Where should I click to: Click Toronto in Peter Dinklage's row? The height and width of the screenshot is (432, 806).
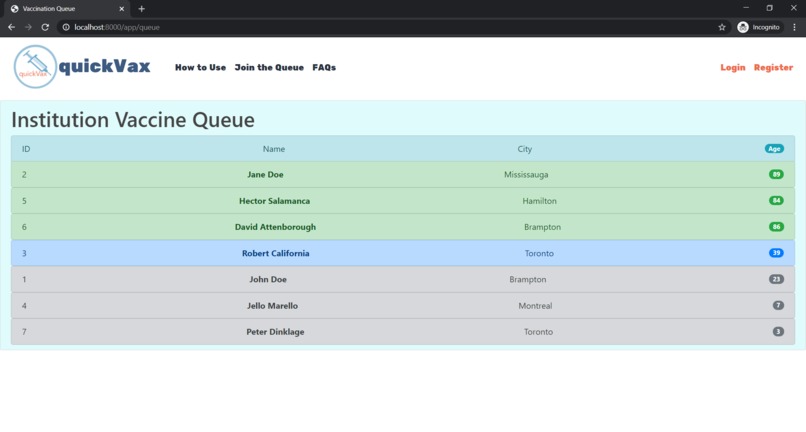538,332
